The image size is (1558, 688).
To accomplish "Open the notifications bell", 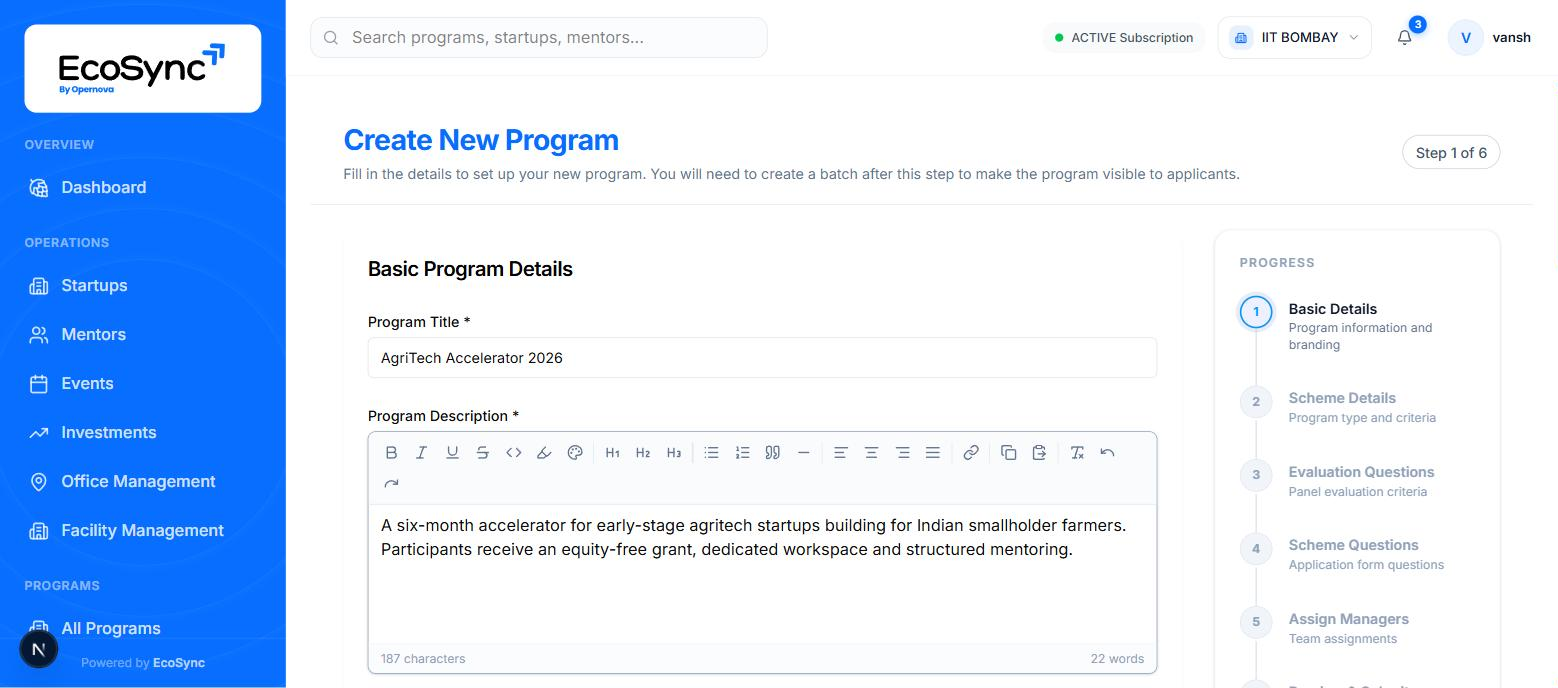I will [x=1405, y=38].
